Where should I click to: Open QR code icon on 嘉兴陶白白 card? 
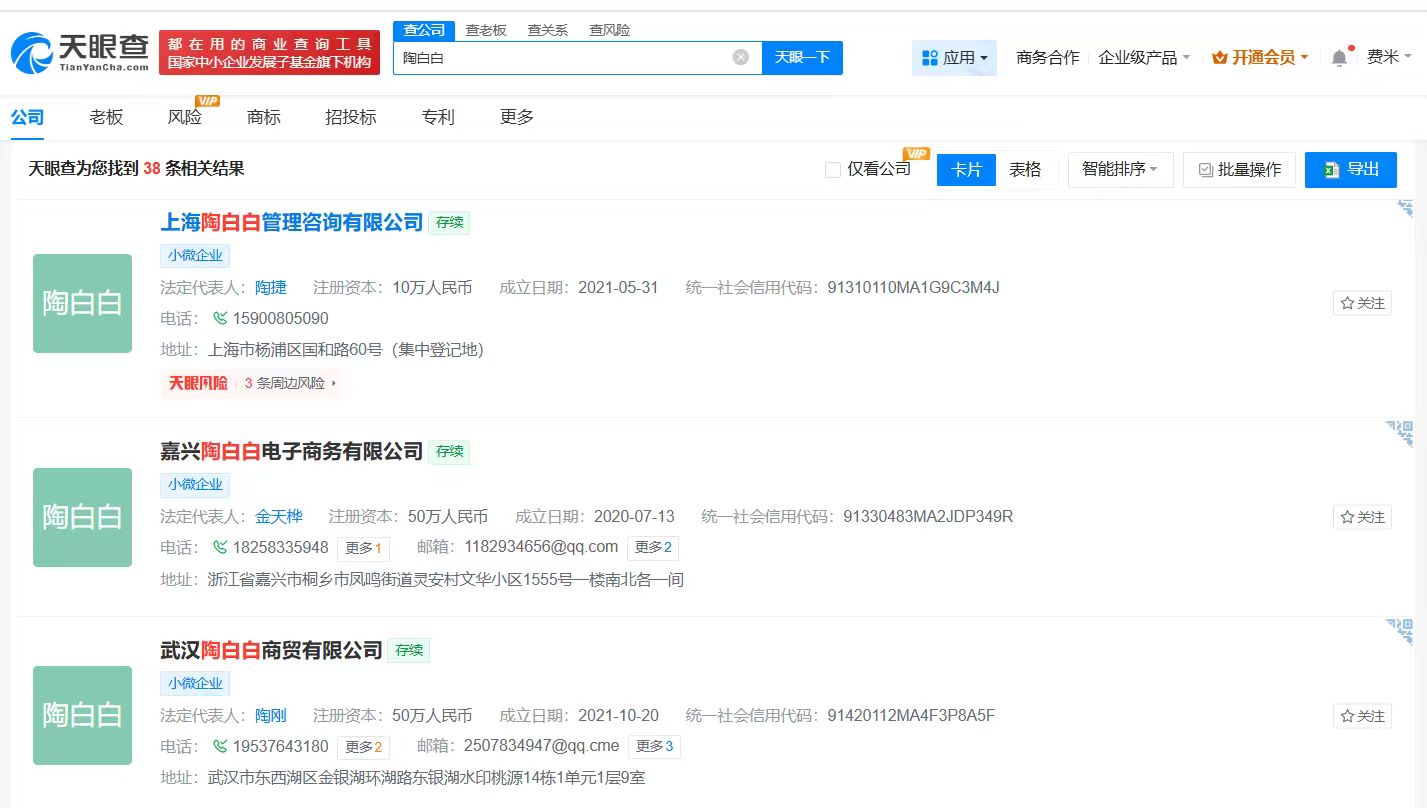(1400, 433)
